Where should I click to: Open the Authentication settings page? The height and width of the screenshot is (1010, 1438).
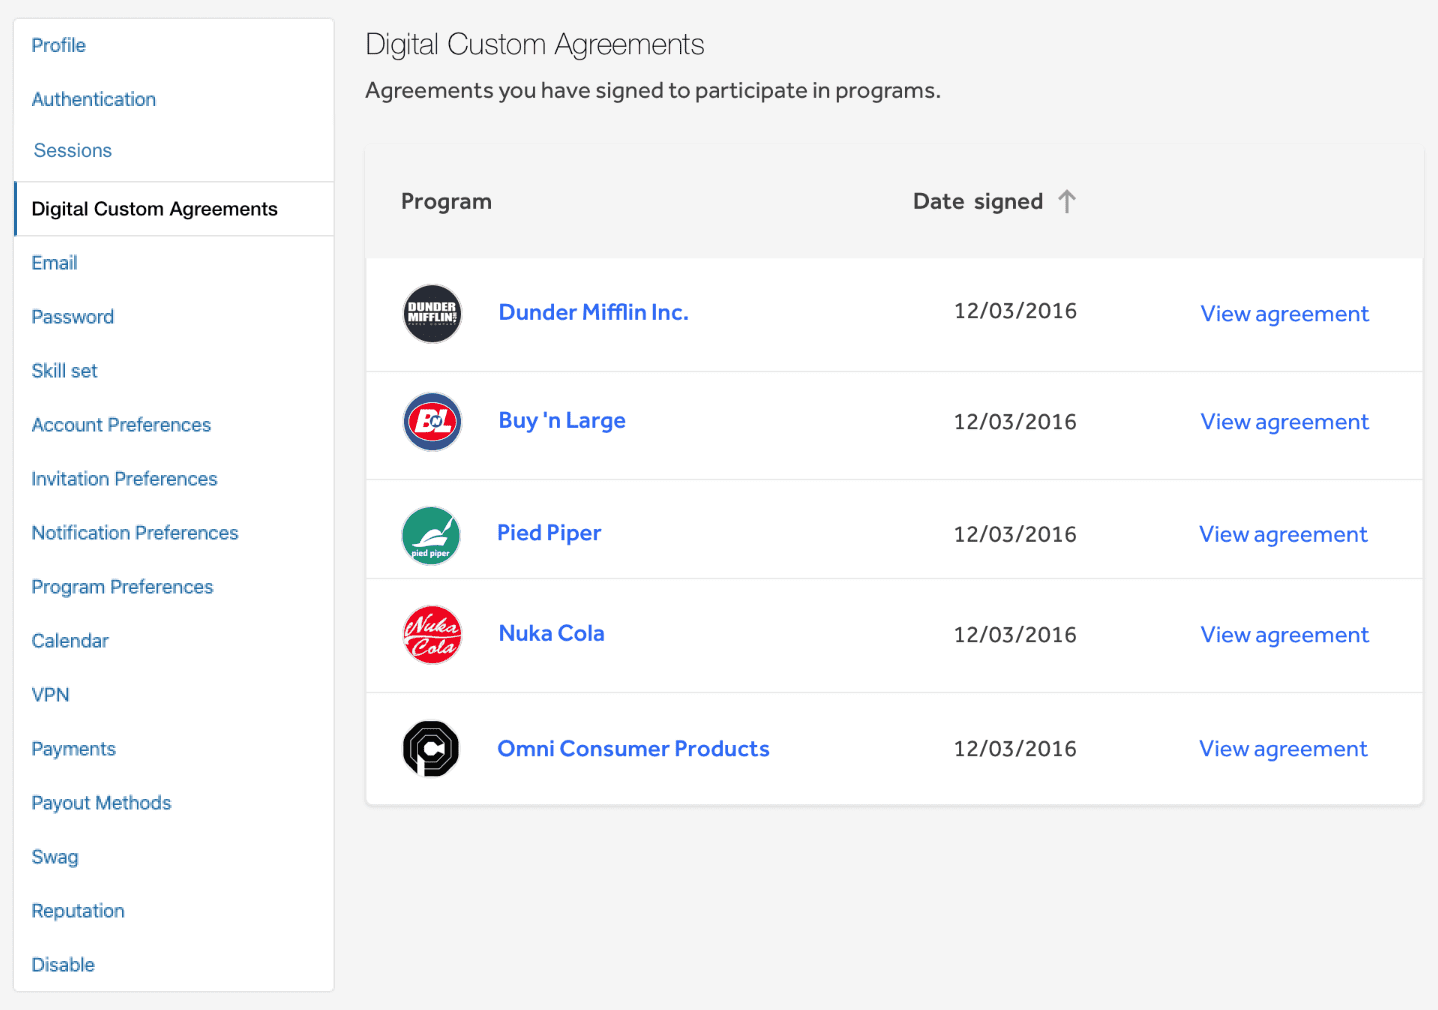[x=94, y=100]
